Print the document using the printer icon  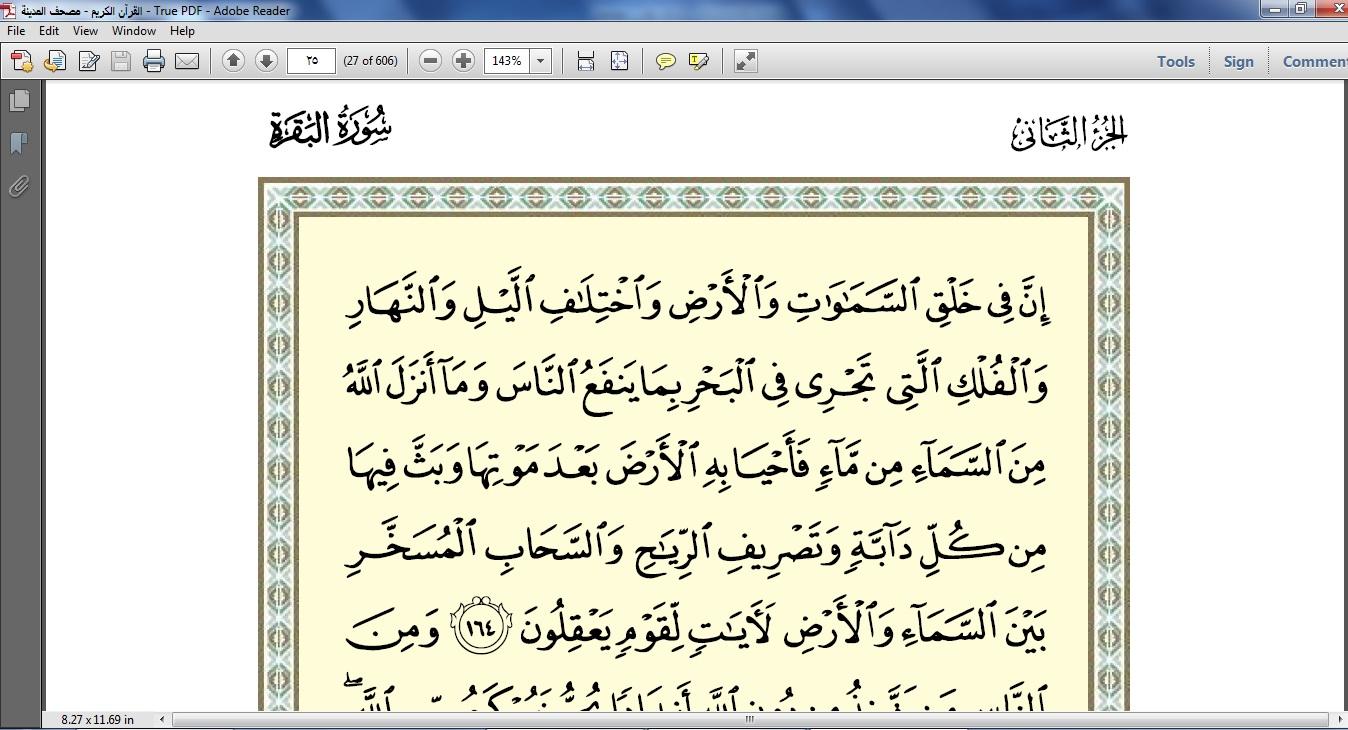click(154, 61)
